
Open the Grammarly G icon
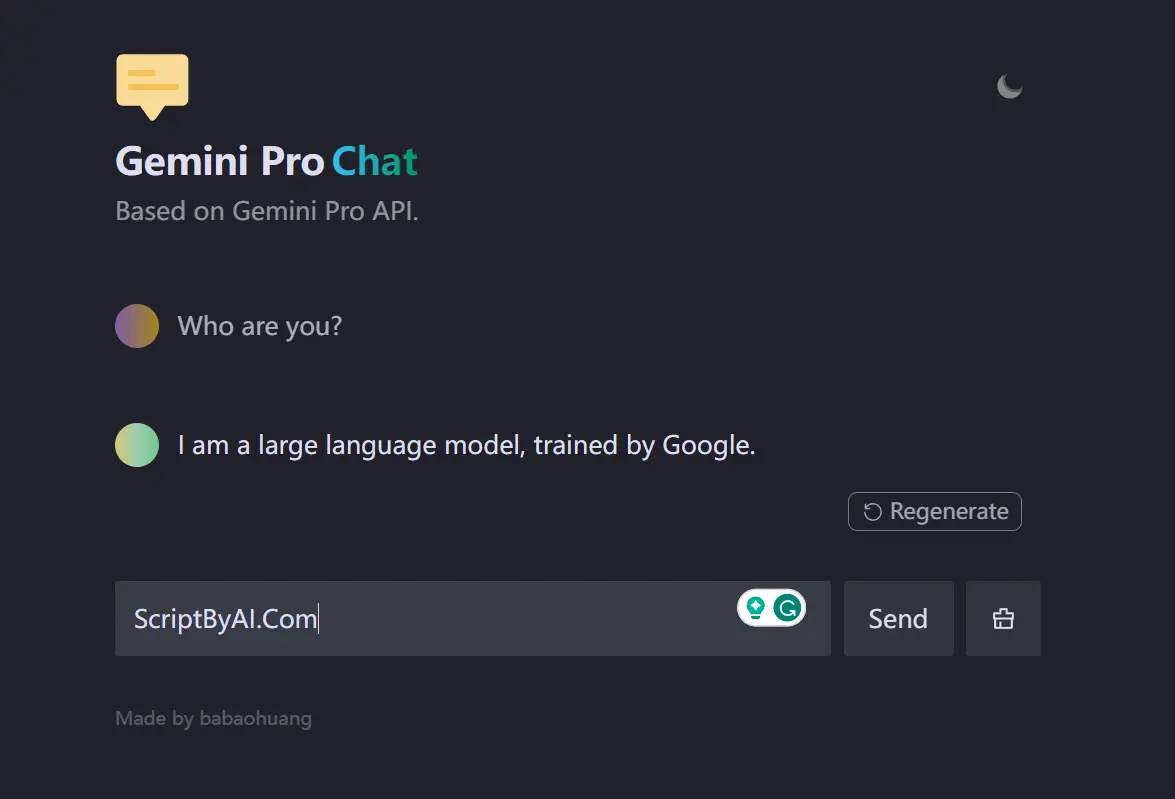click(789, 607)
